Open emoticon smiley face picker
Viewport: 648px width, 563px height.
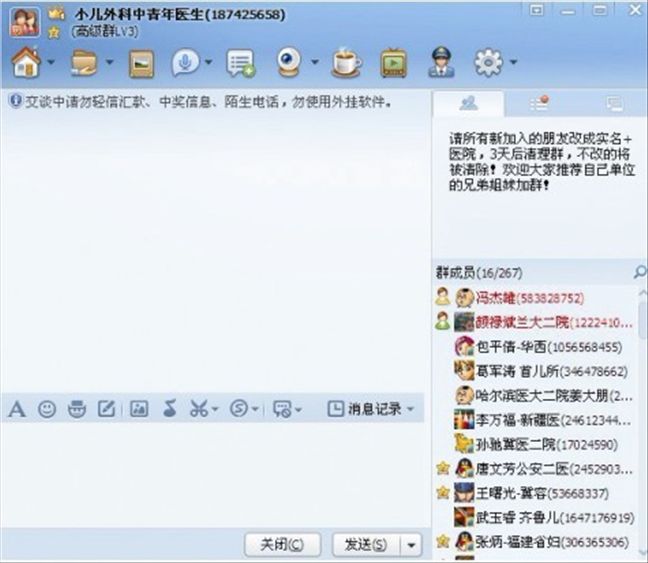pyautogui.click(x=47, y=409)
